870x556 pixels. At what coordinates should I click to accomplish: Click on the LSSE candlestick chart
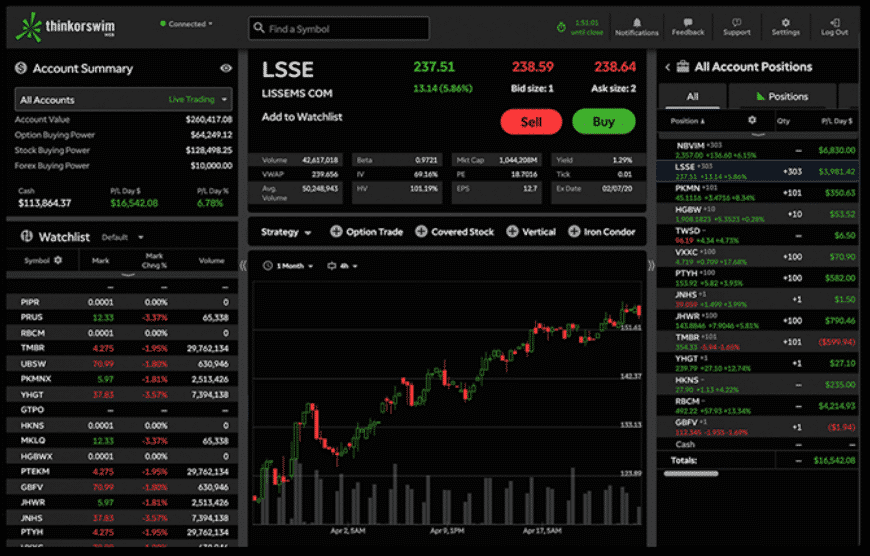[x=447, y=402]
